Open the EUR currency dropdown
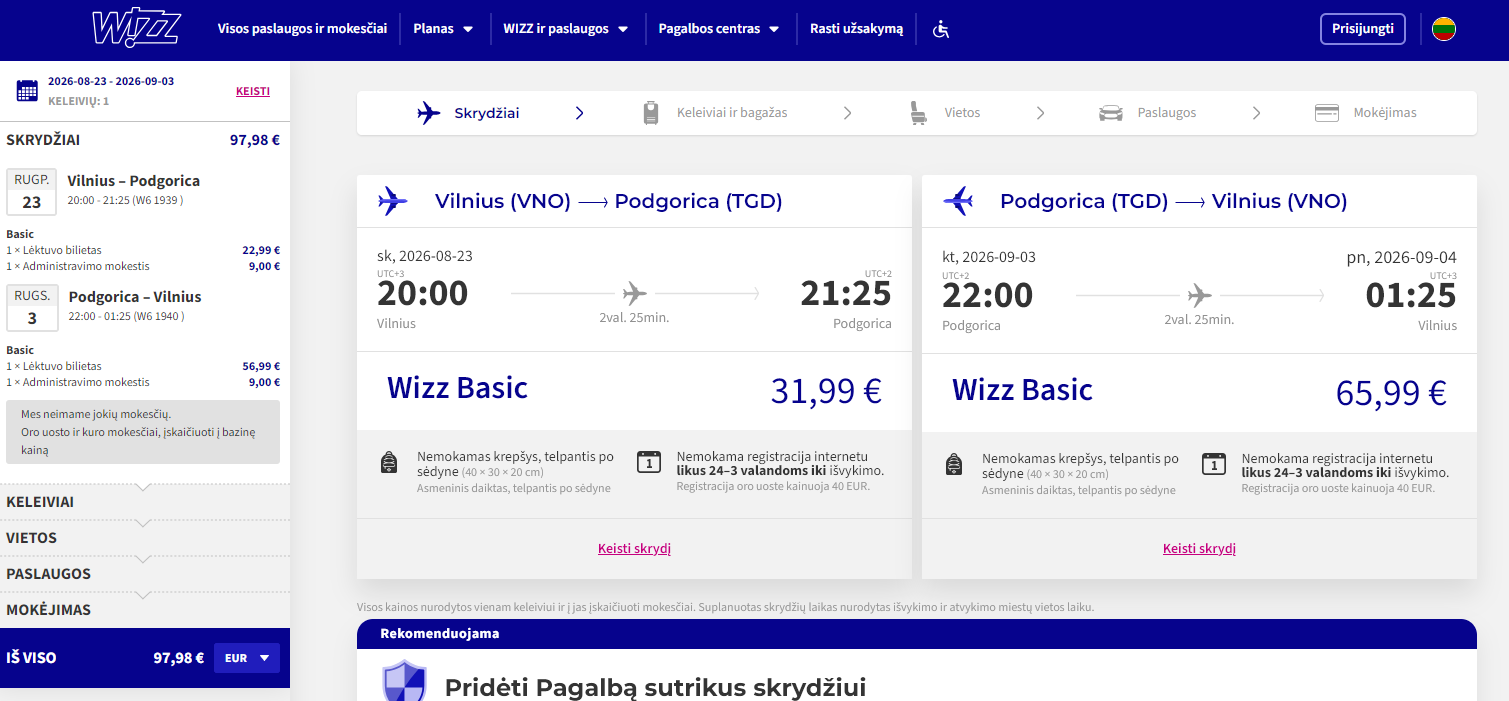 (x=247, y=658)
